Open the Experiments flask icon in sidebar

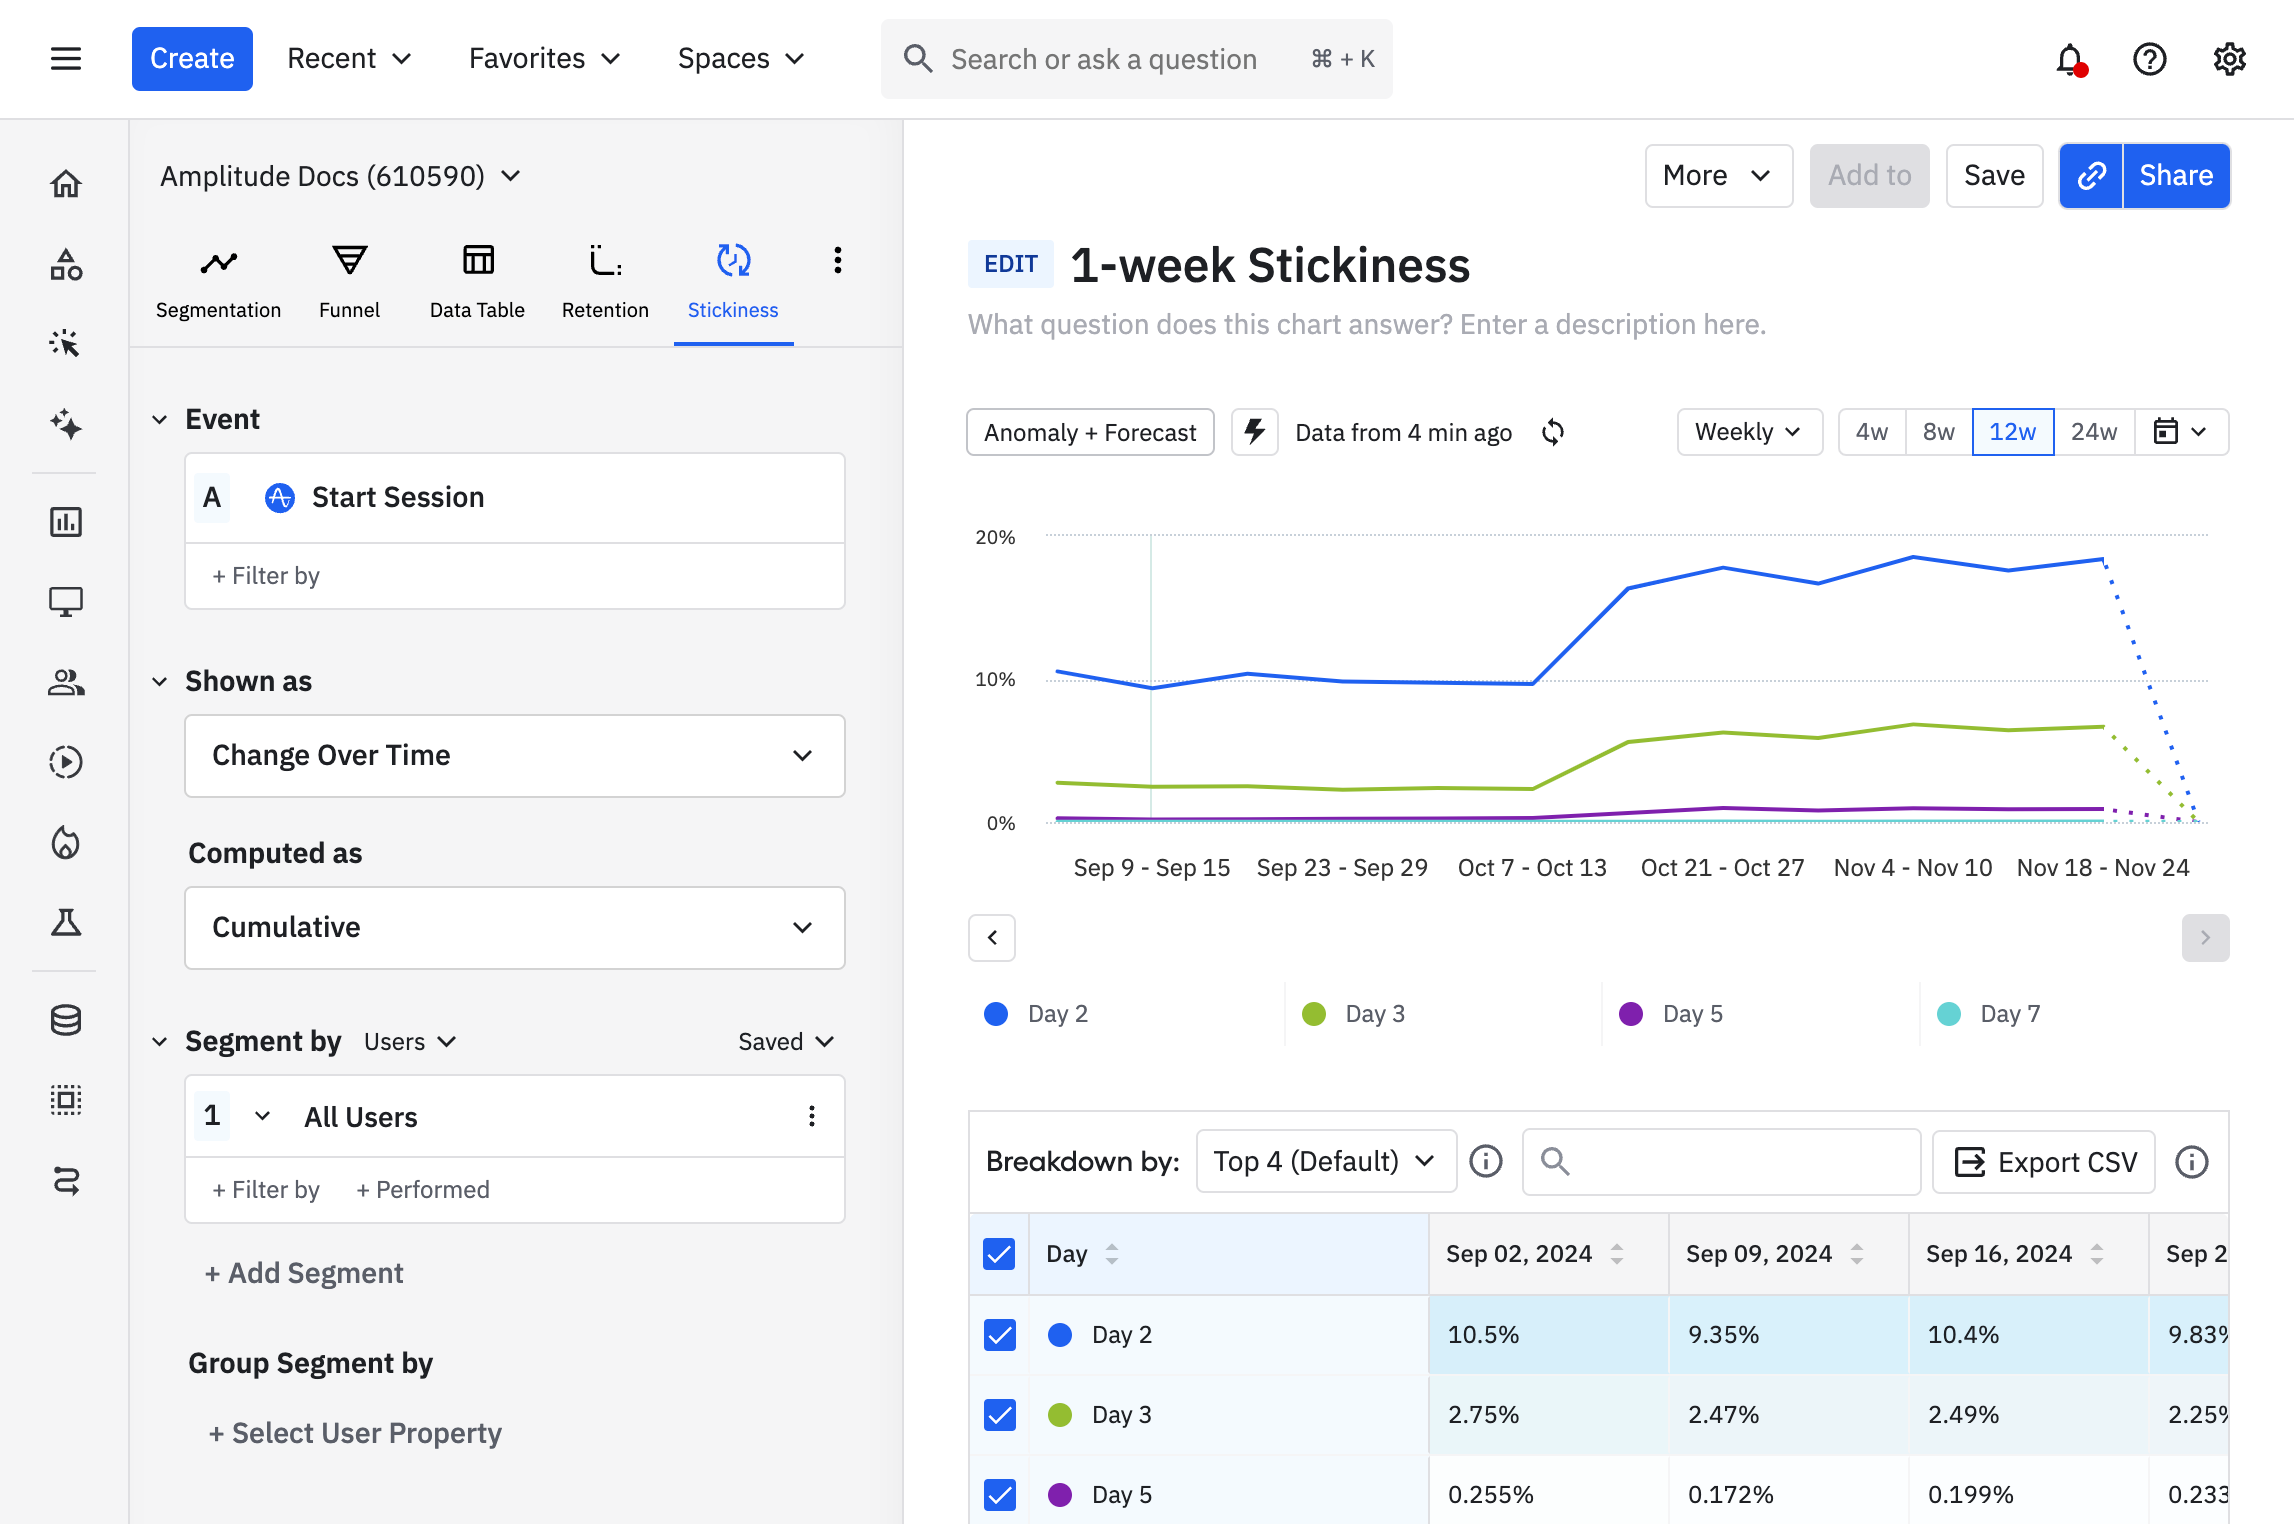point(65,923)
